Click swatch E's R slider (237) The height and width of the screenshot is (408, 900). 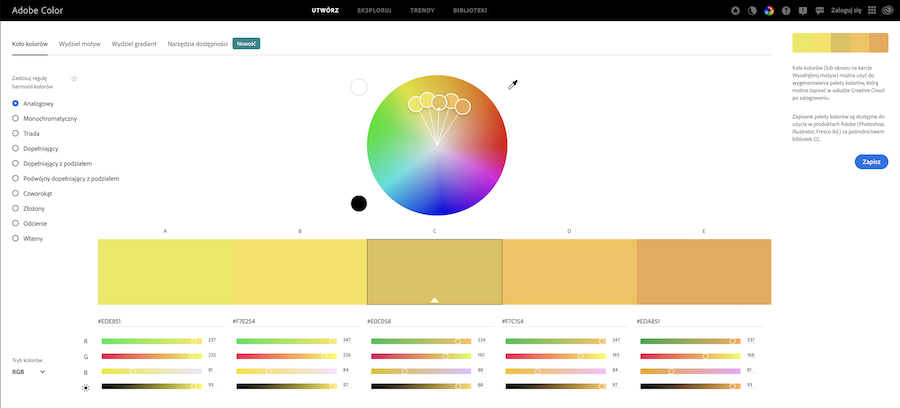[x=690, y=341]
